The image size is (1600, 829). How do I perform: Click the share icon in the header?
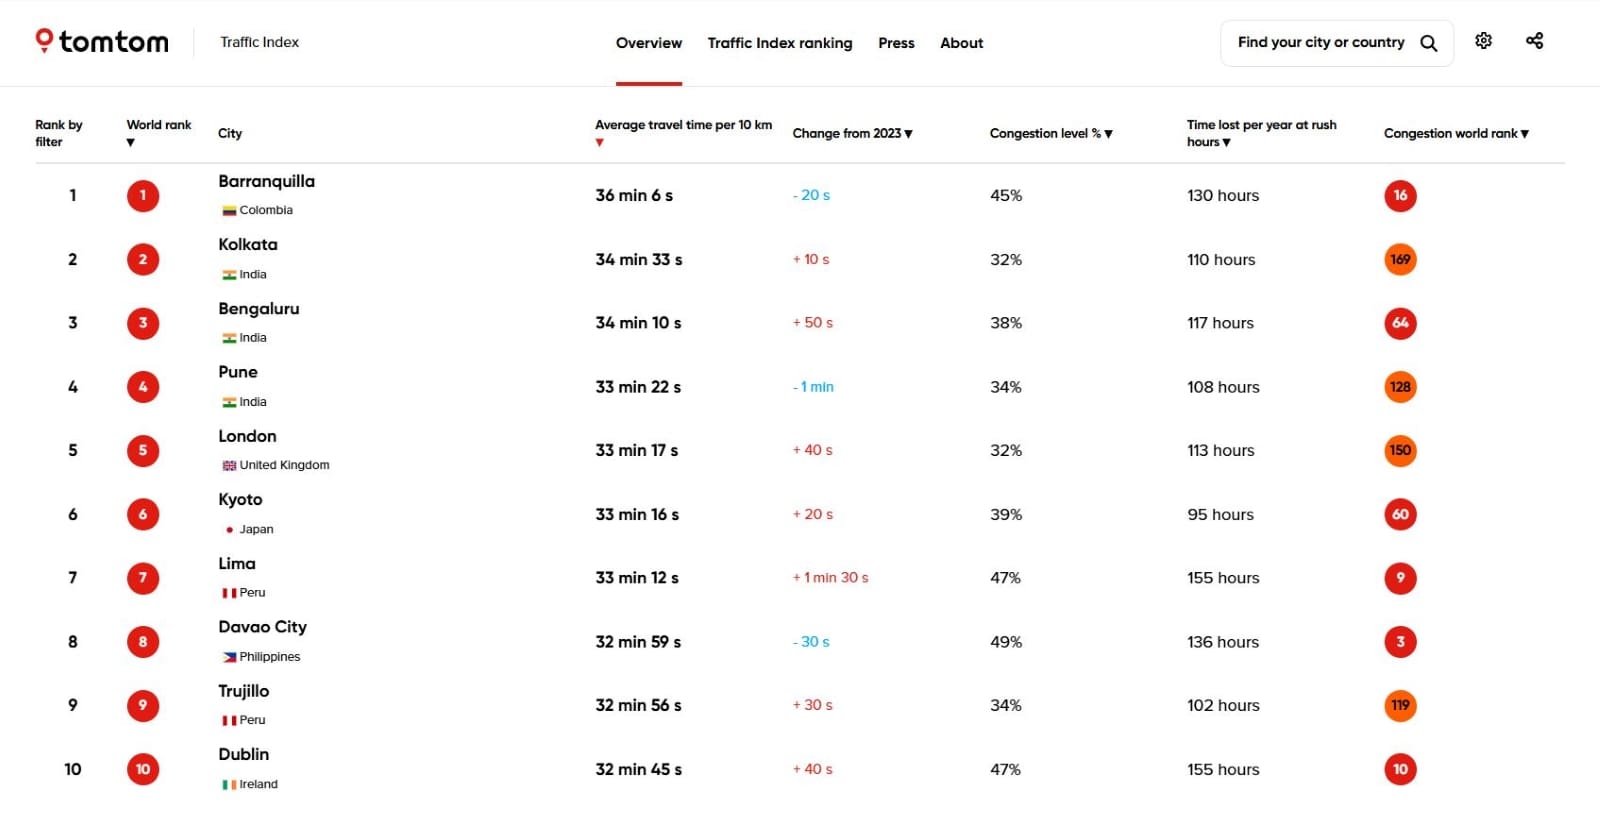1534,40
